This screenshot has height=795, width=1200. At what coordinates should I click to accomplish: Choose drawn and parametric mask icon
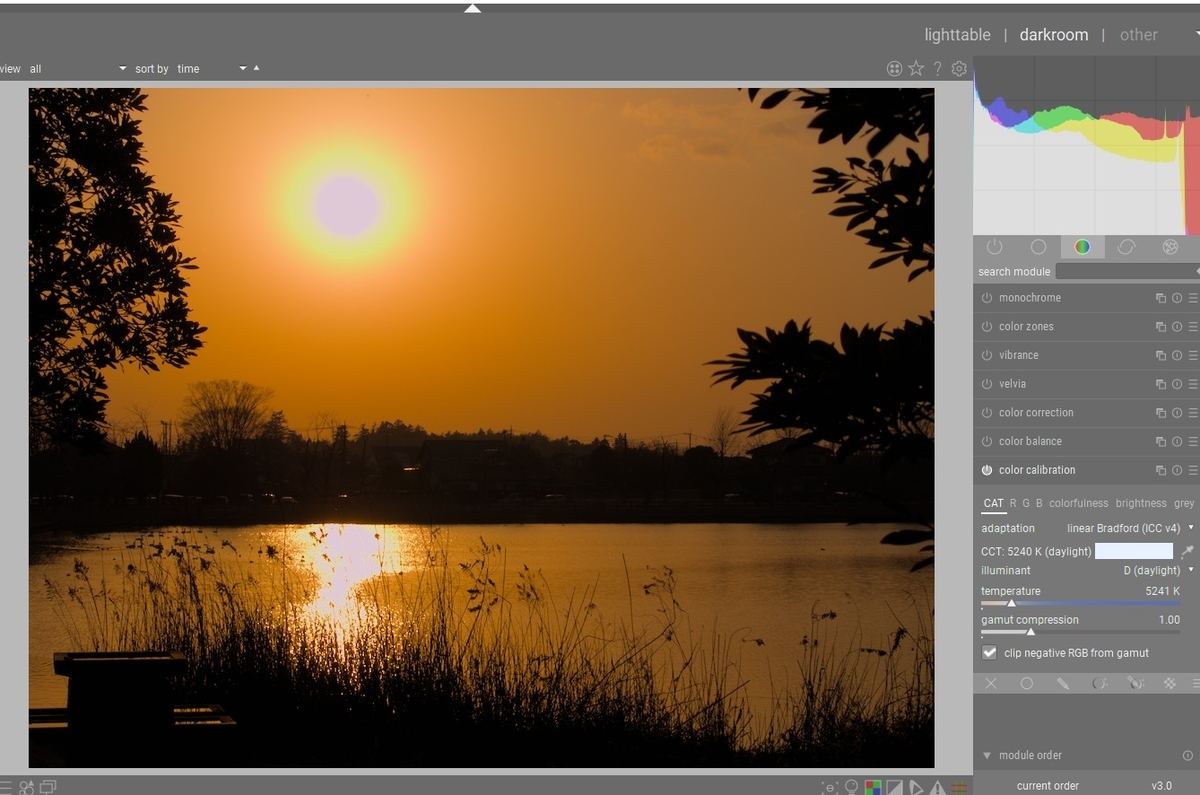(1135, 684)
